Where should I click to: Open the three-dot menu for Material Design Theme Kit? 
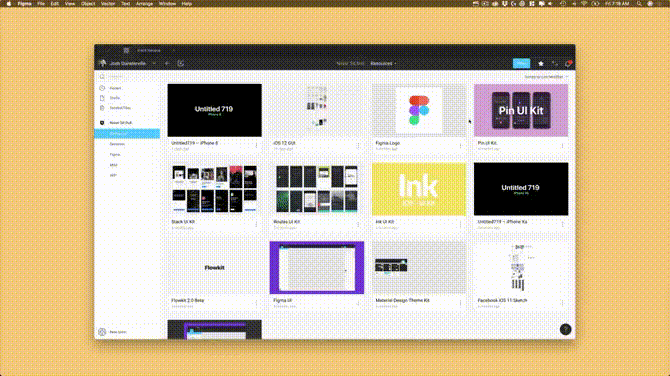coord(460,303)
